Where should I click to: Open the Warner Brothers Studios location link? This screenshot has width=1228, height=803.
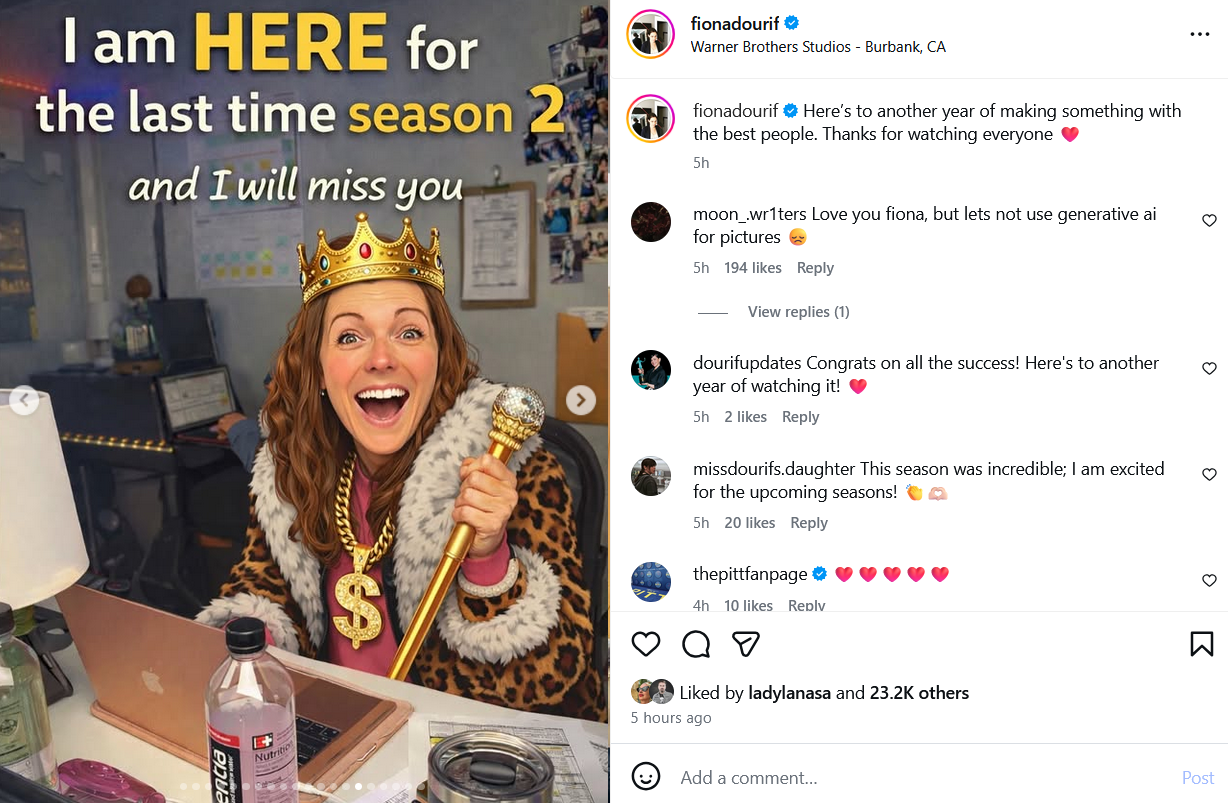coord(818,47)
